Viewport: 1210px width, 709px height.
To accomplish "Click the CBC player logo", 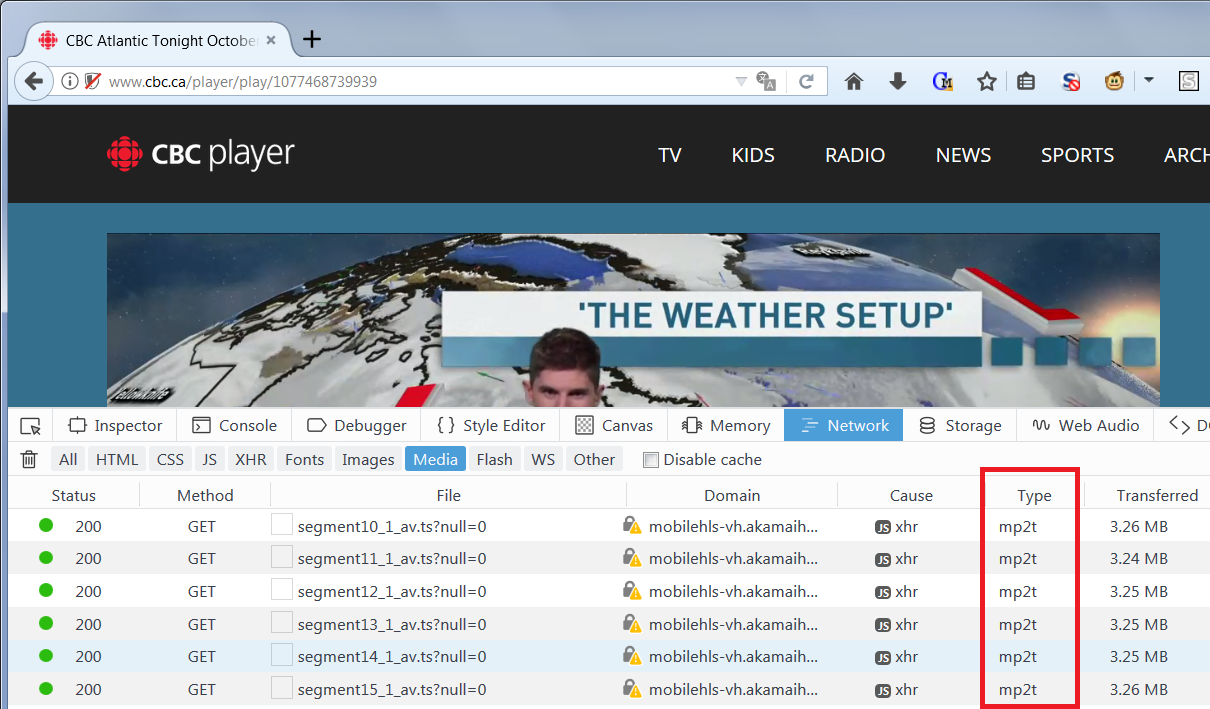I will [201, 154].
